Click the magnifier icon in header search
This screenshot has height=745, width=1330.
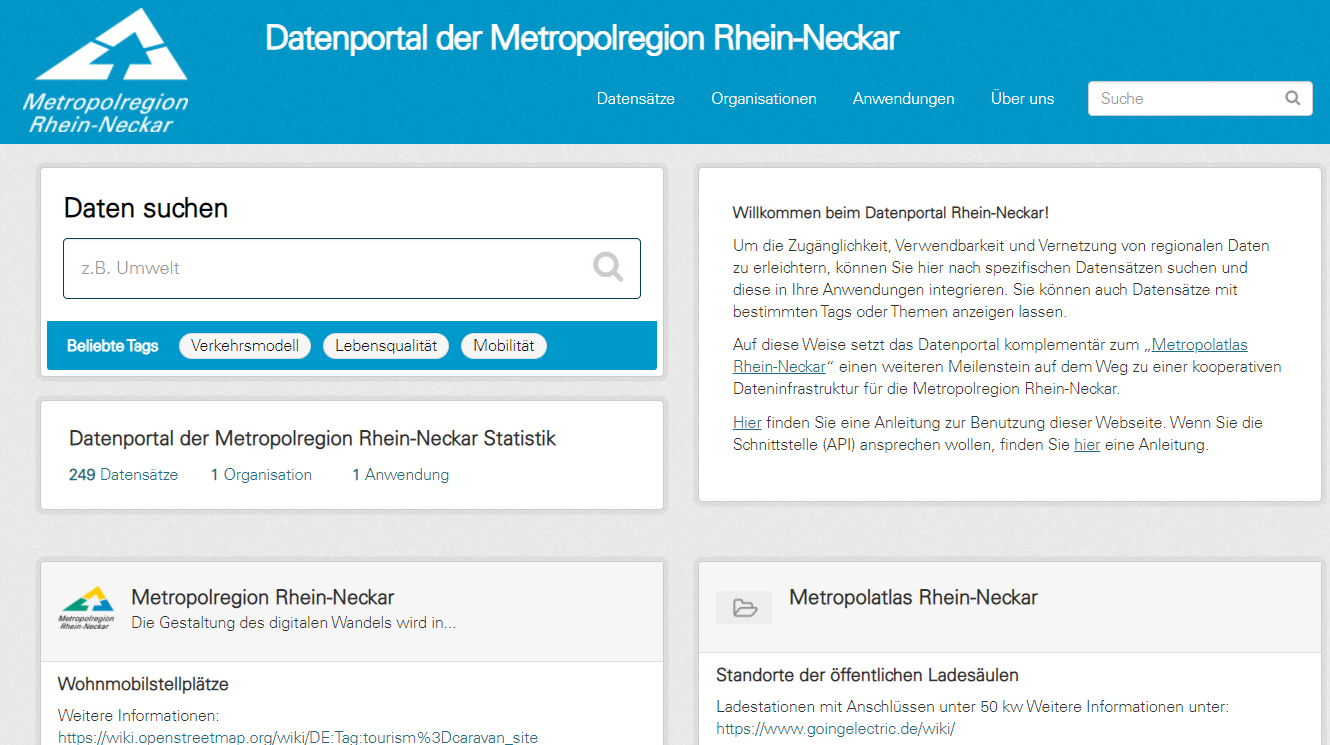click(x=1292, y=98)
